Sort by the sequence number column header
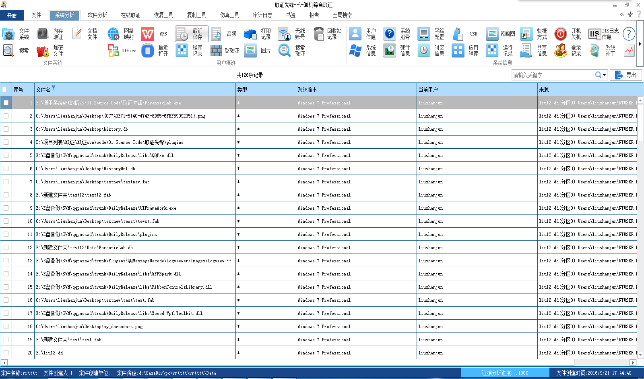Viewport: 644px width, 379px height. 23,89
